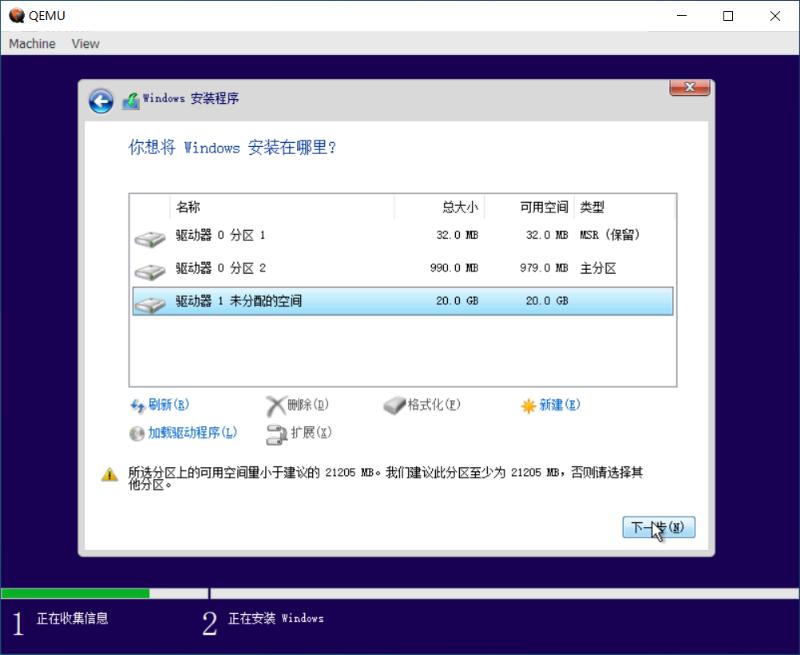This screenshot has width=800, height=655.
Task: Click the New (新建) partition icon
Action: point(528,406)
